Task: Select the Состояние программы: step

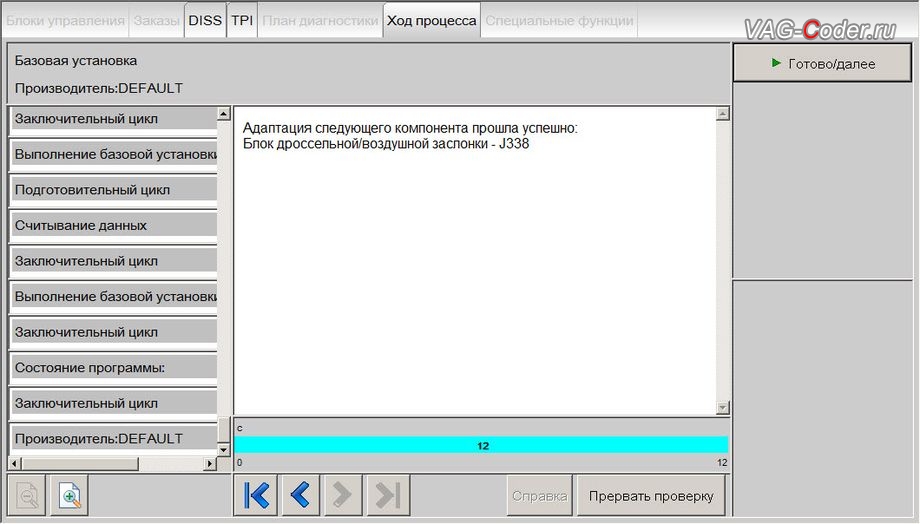Action: pos(114,368)
